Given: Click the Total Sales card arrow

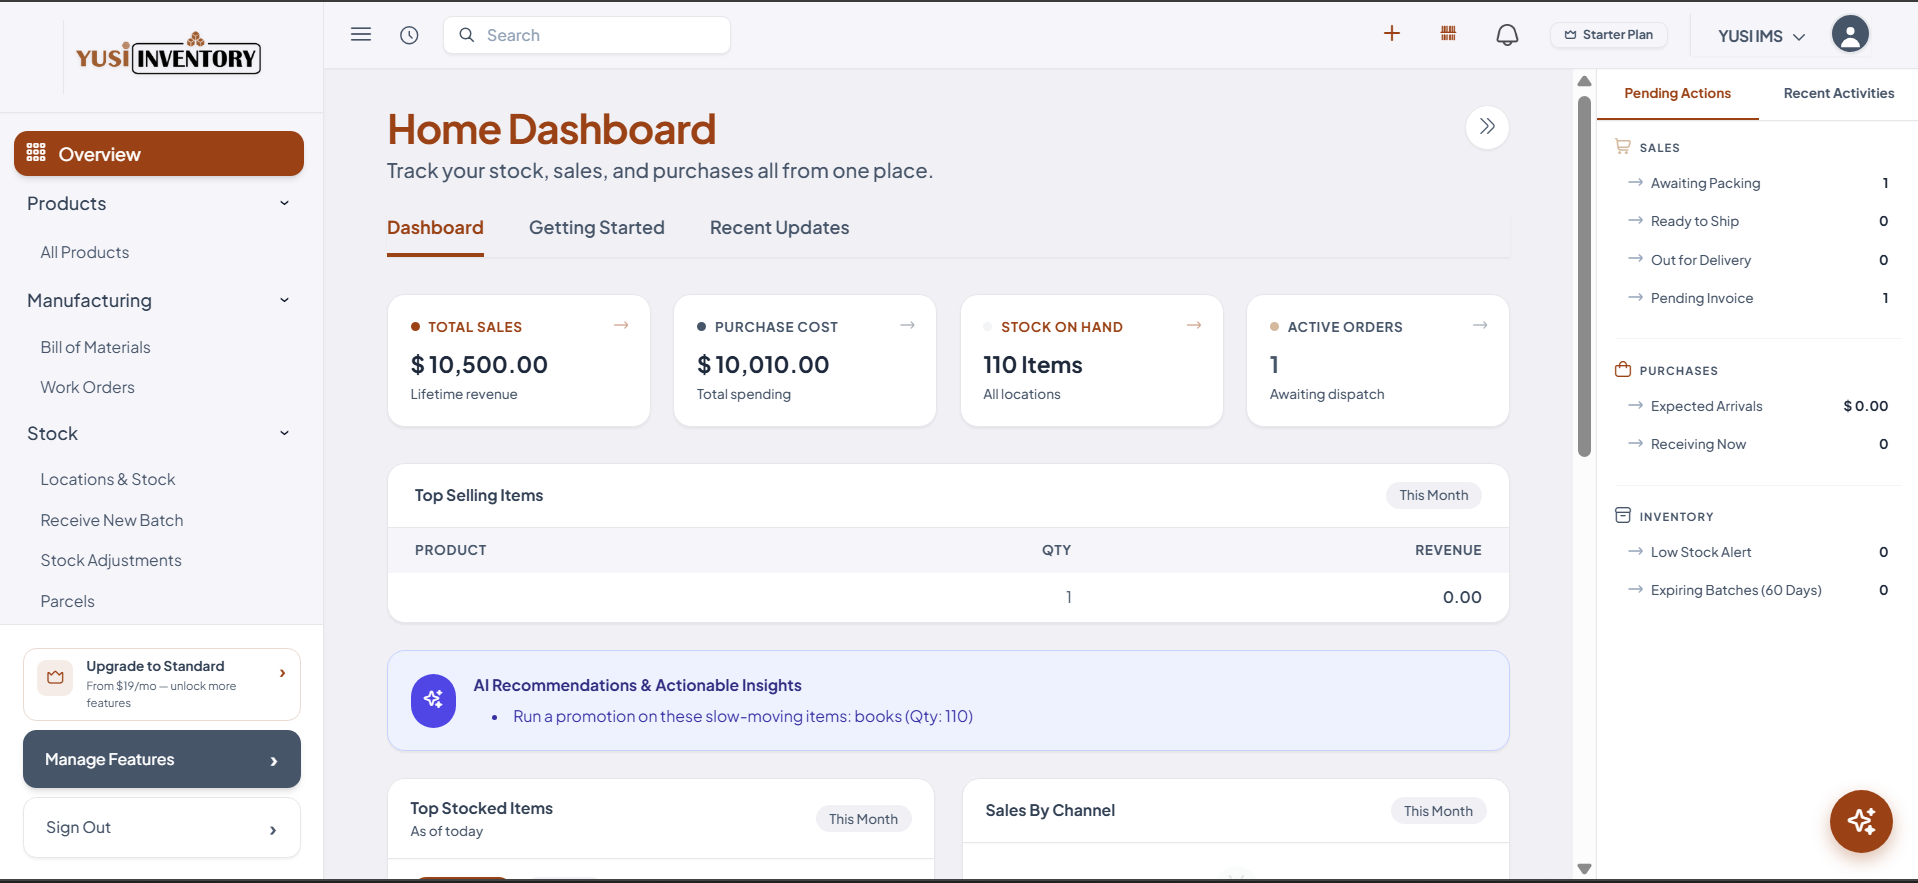Looking at the screenshot, I should coord(621,325).
